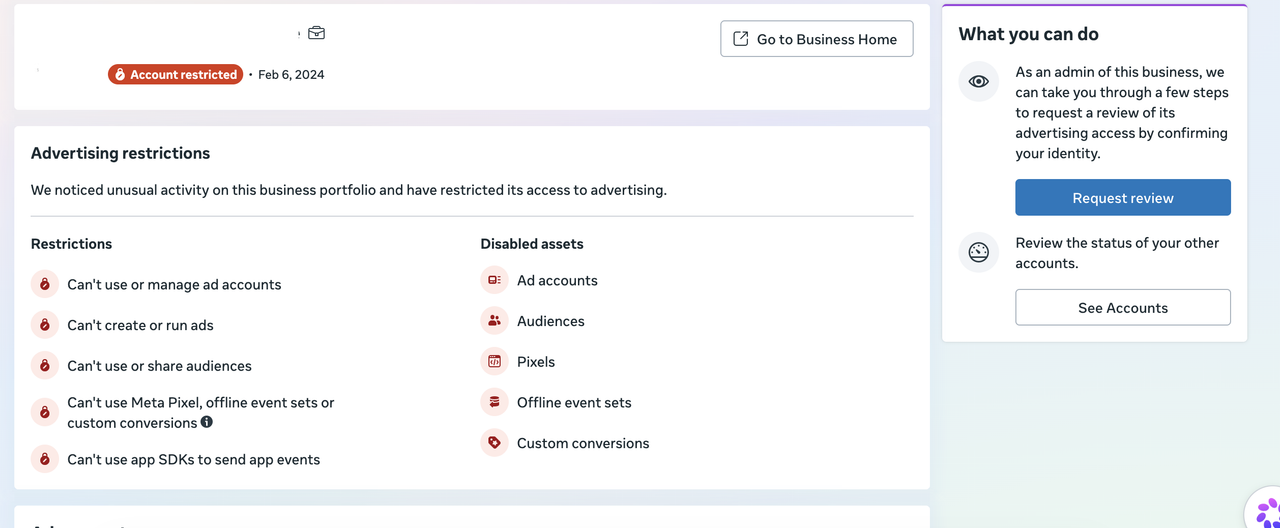Click the Can't create or run ads text
1280x528 pixels.
pyautogui.click(x=140, y=325)
